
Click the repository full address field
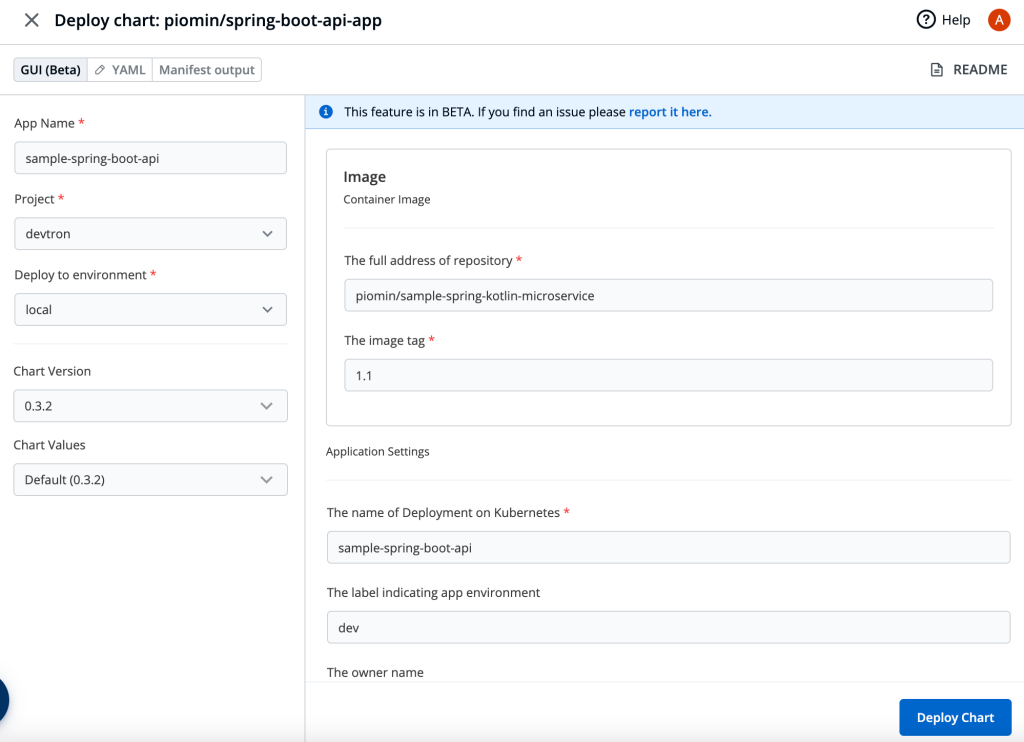[668, 295]
